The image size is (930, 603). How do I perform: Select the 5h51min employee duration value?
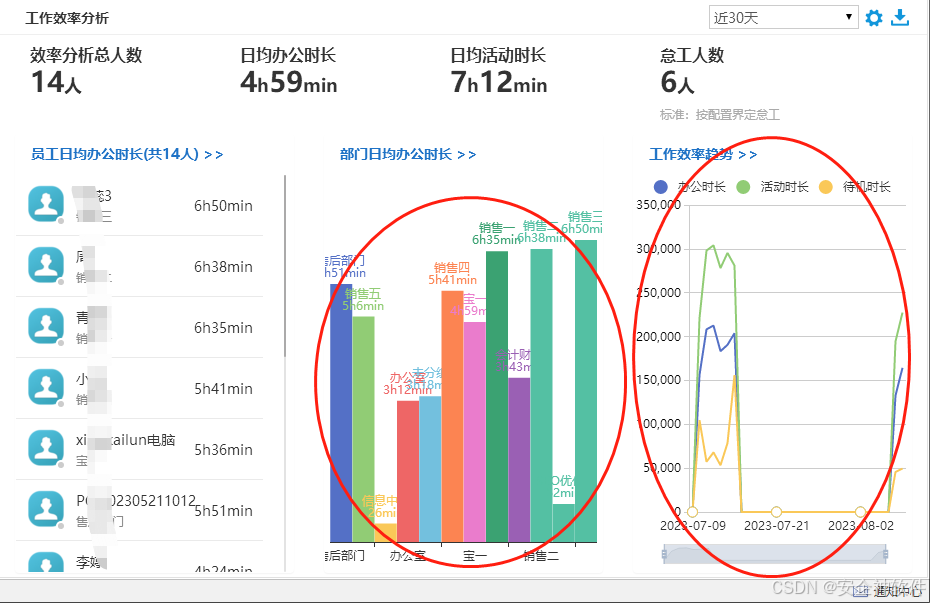223,511
